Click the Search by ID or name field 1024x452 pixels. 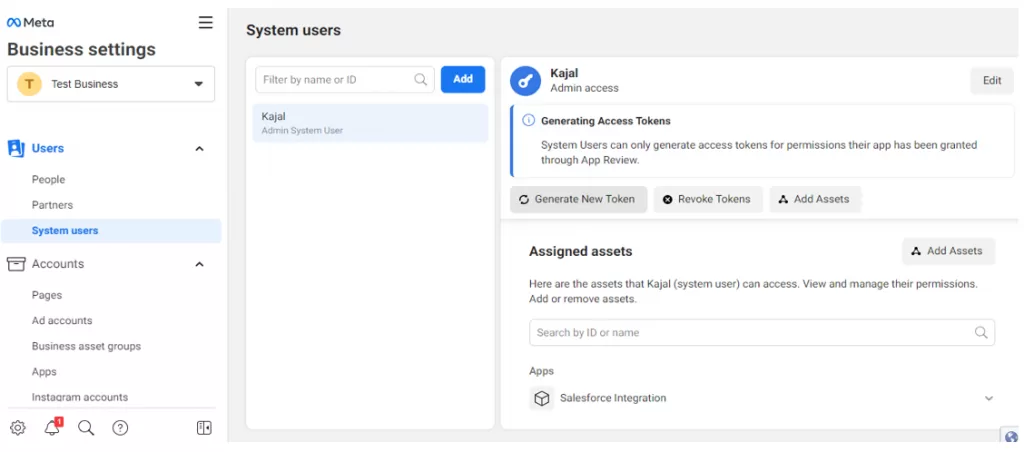pyautogui.click(x=762, y=332)
